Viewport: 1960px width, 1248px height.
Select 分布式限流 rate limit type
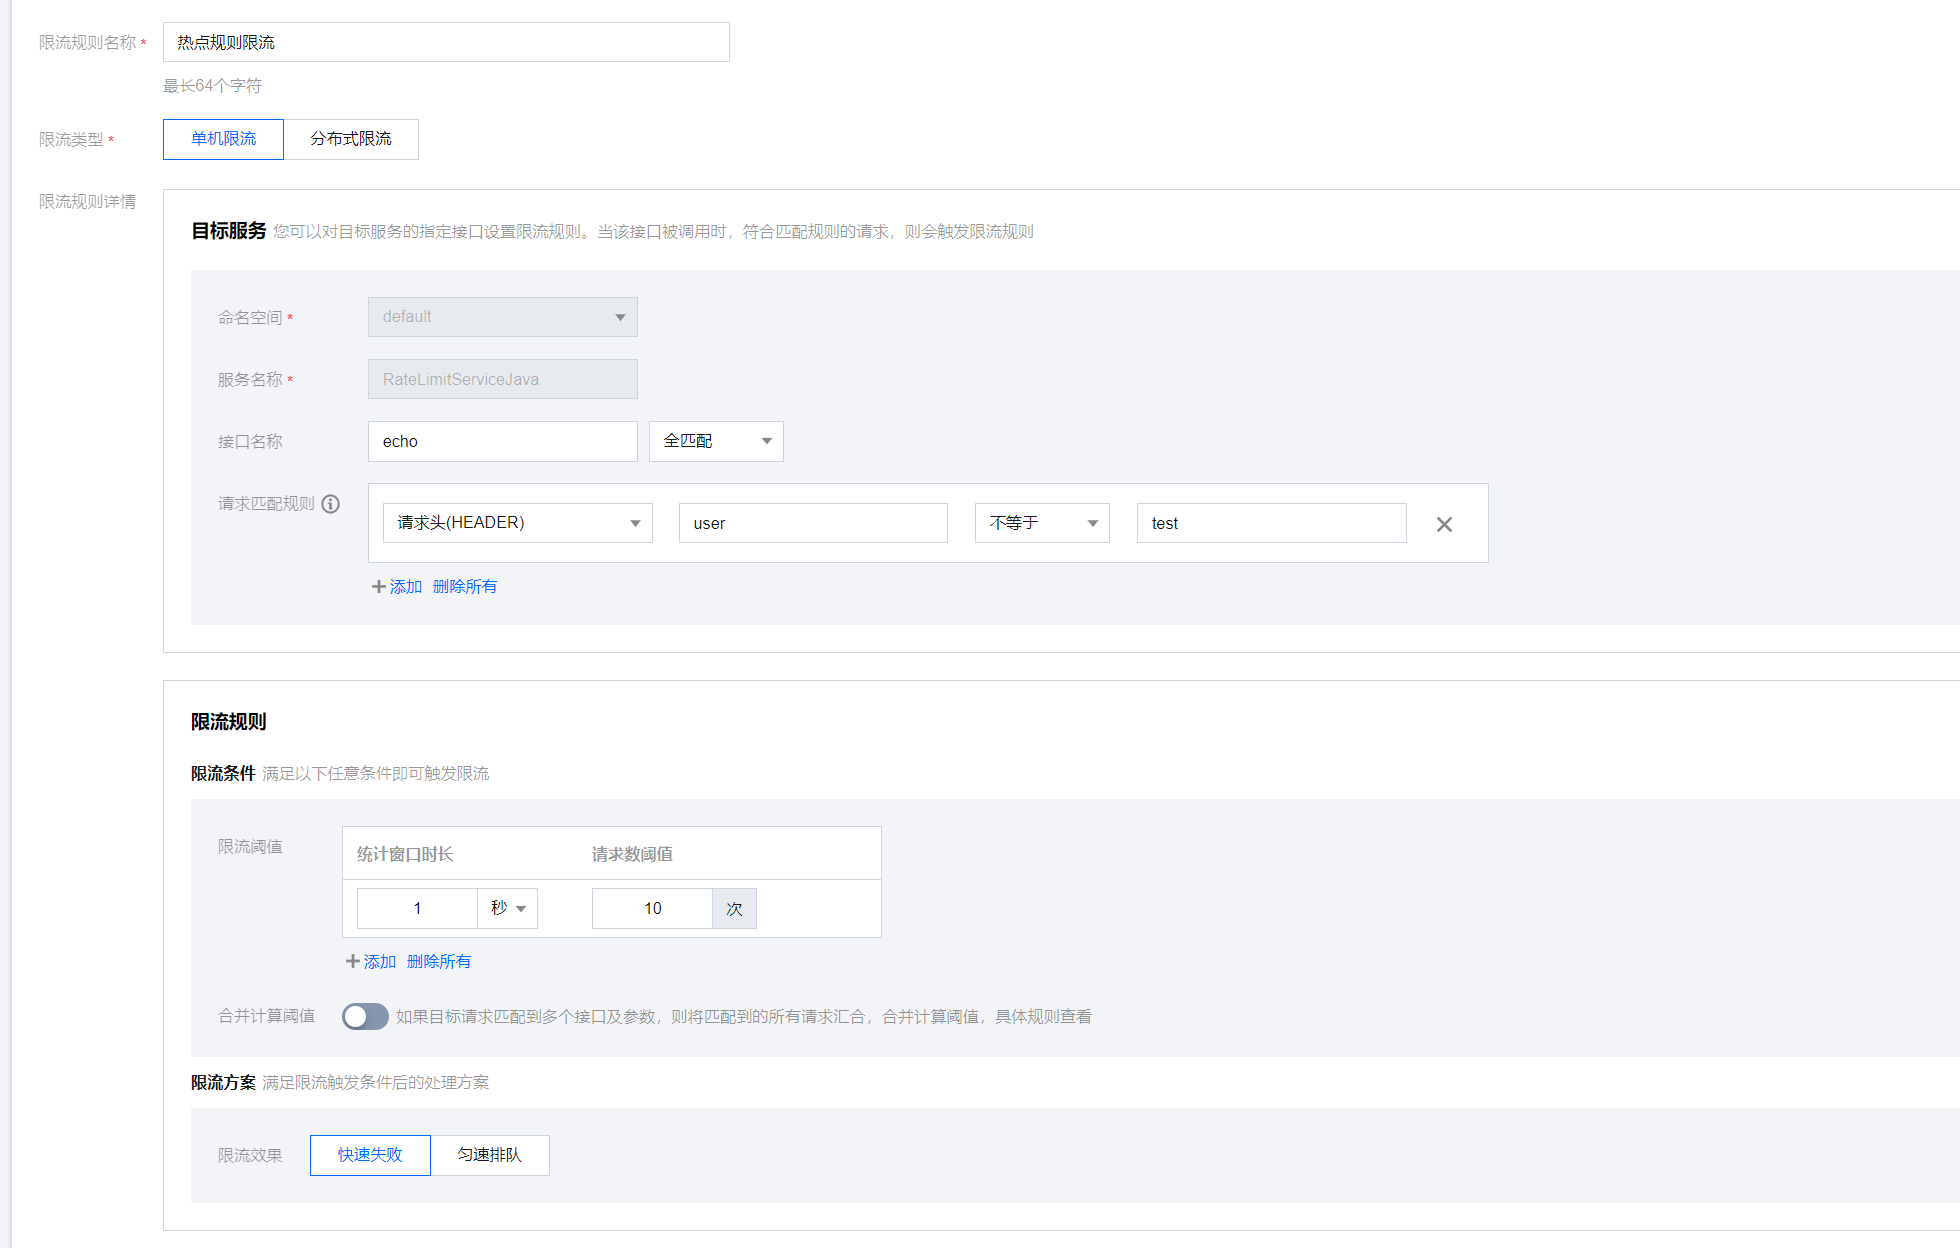coord(351,139)
